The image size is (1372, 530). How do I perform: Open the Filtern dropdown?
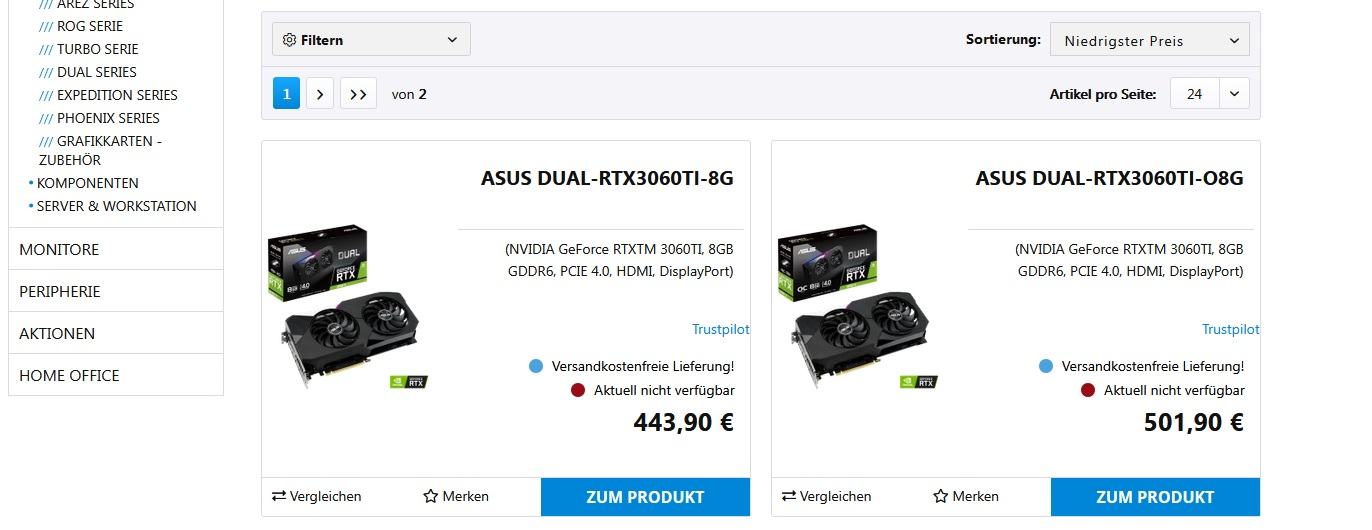[371, 40]
